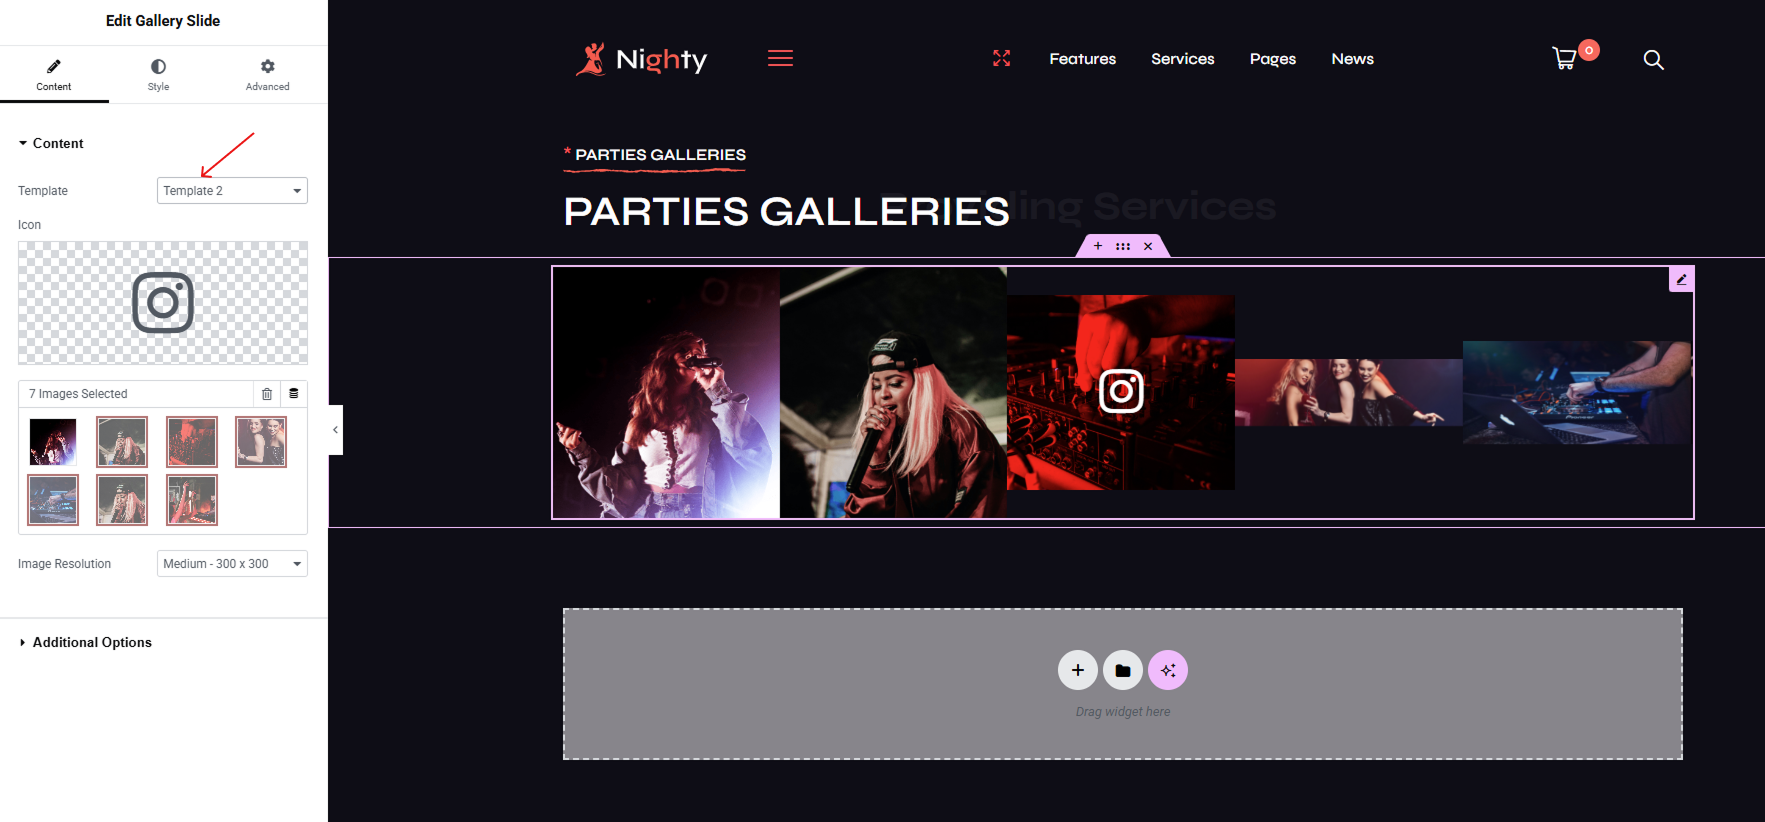Add new section with plus circle
Viewport: 1765px width, 822px height.
1078,670
